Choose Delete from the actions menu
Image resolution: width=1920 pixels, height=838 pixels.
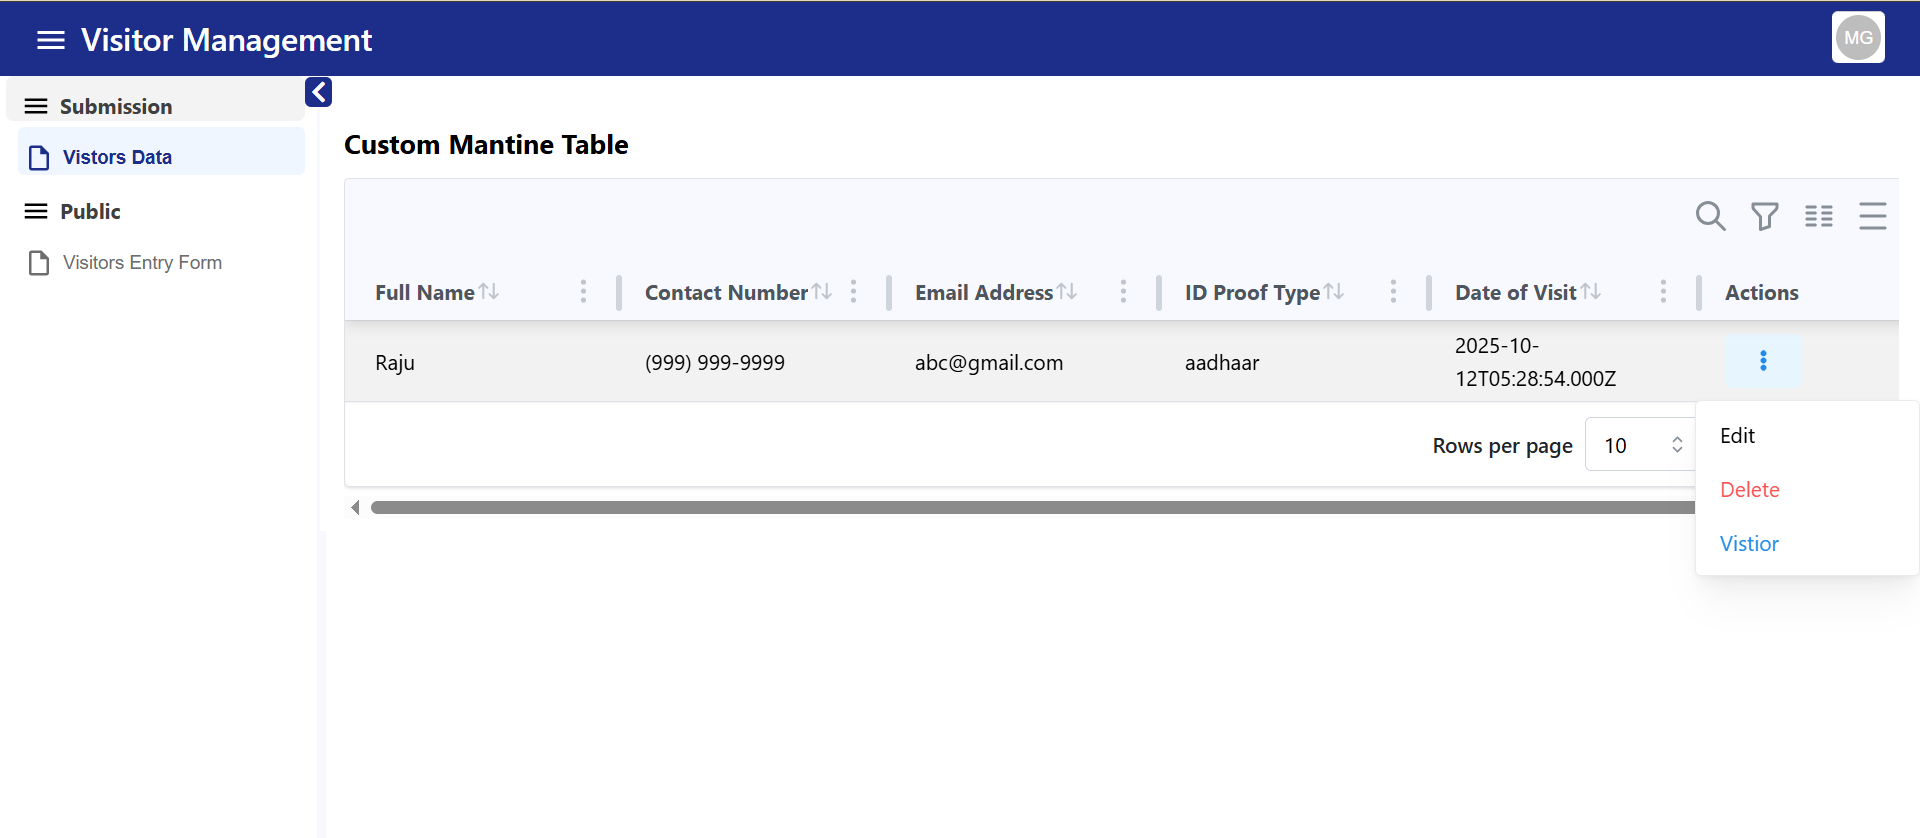click(x=1749, y=490)
